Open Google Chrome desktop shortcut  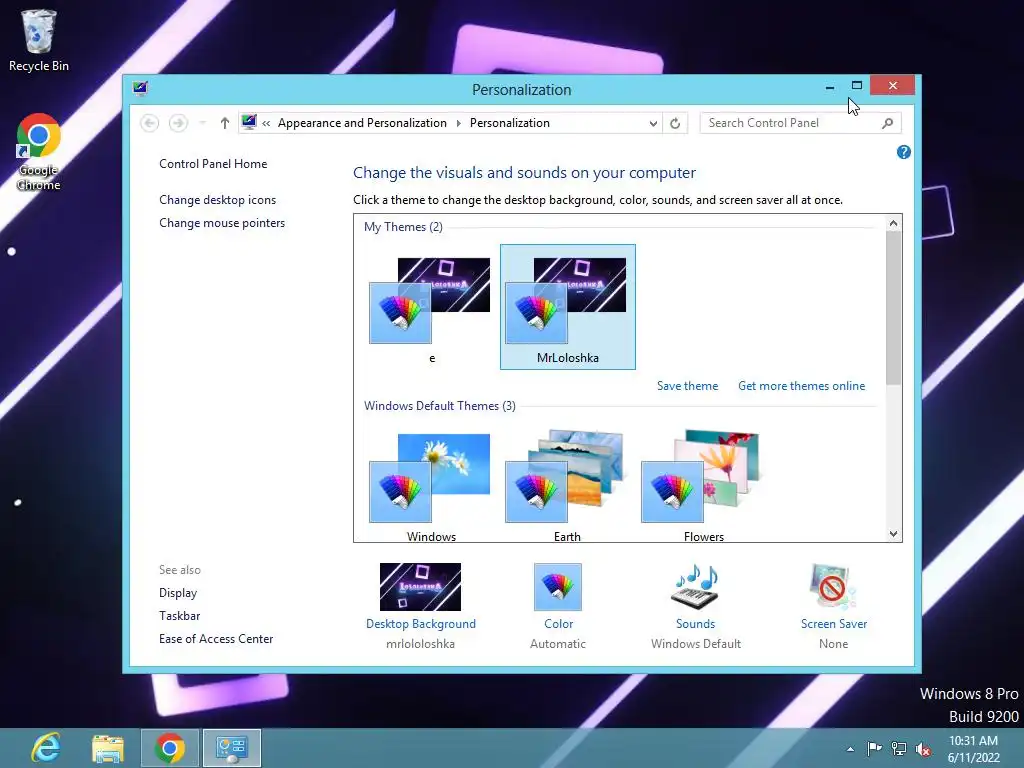pyautogui.click(x=39, y=152)
